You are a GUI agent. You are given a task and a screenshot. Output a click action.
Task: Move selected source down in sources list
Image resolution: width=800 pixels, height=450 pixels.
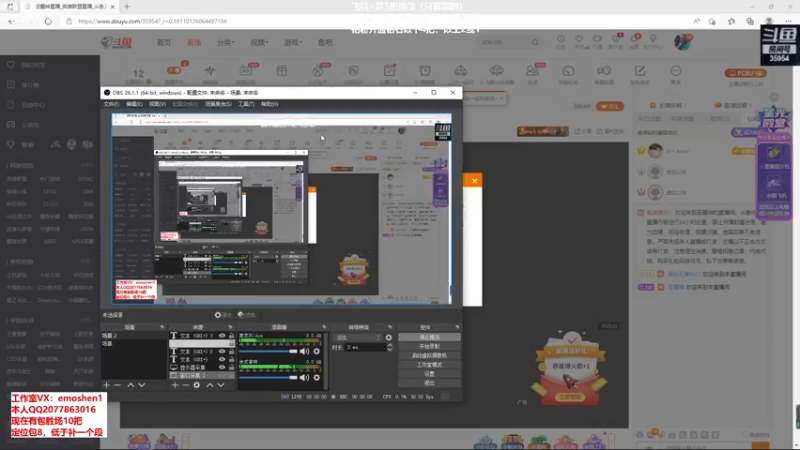click(x=221, y=385)
